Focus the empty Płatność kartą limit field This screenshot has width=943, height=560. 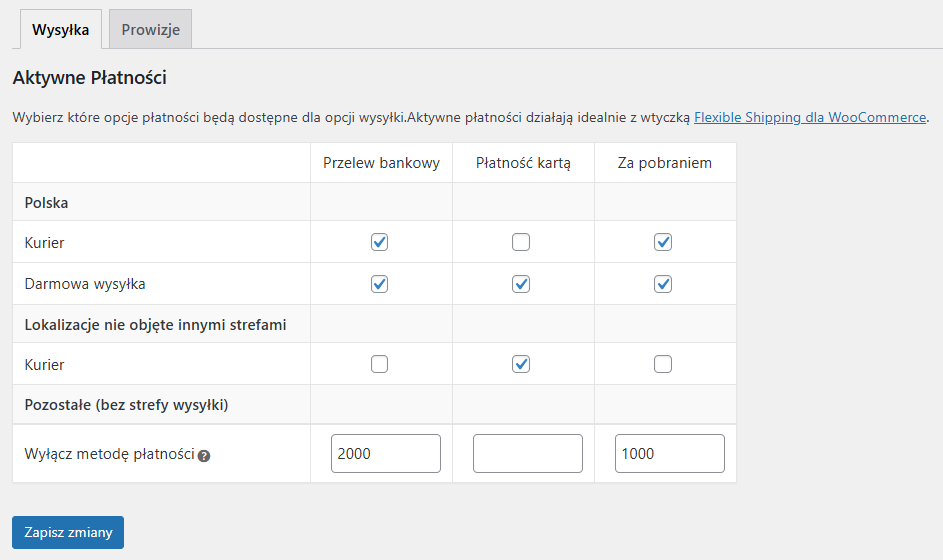click(527, 454)
